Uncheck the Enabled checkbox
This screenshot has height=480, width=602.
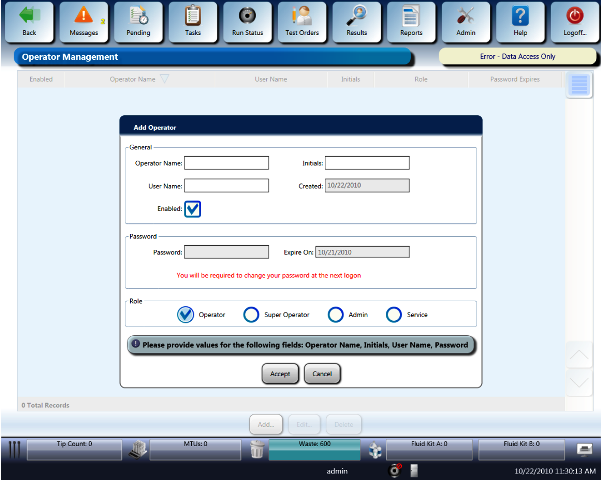click(193, 209)
